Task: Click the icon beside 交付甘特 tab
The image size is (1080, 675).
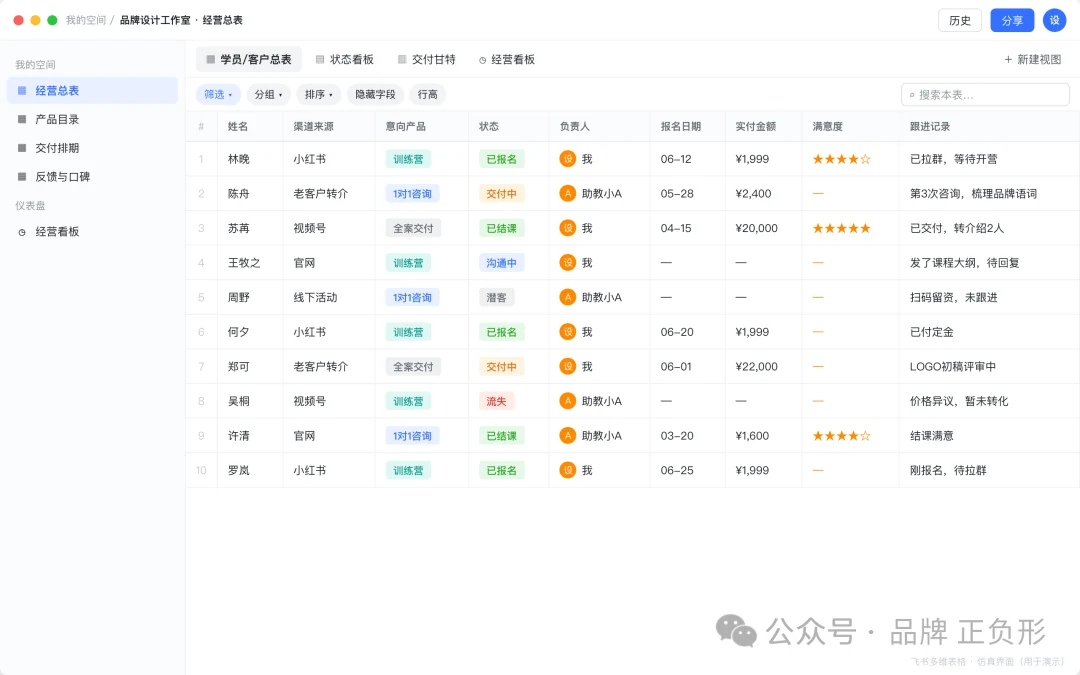Action: click(402, 59)
